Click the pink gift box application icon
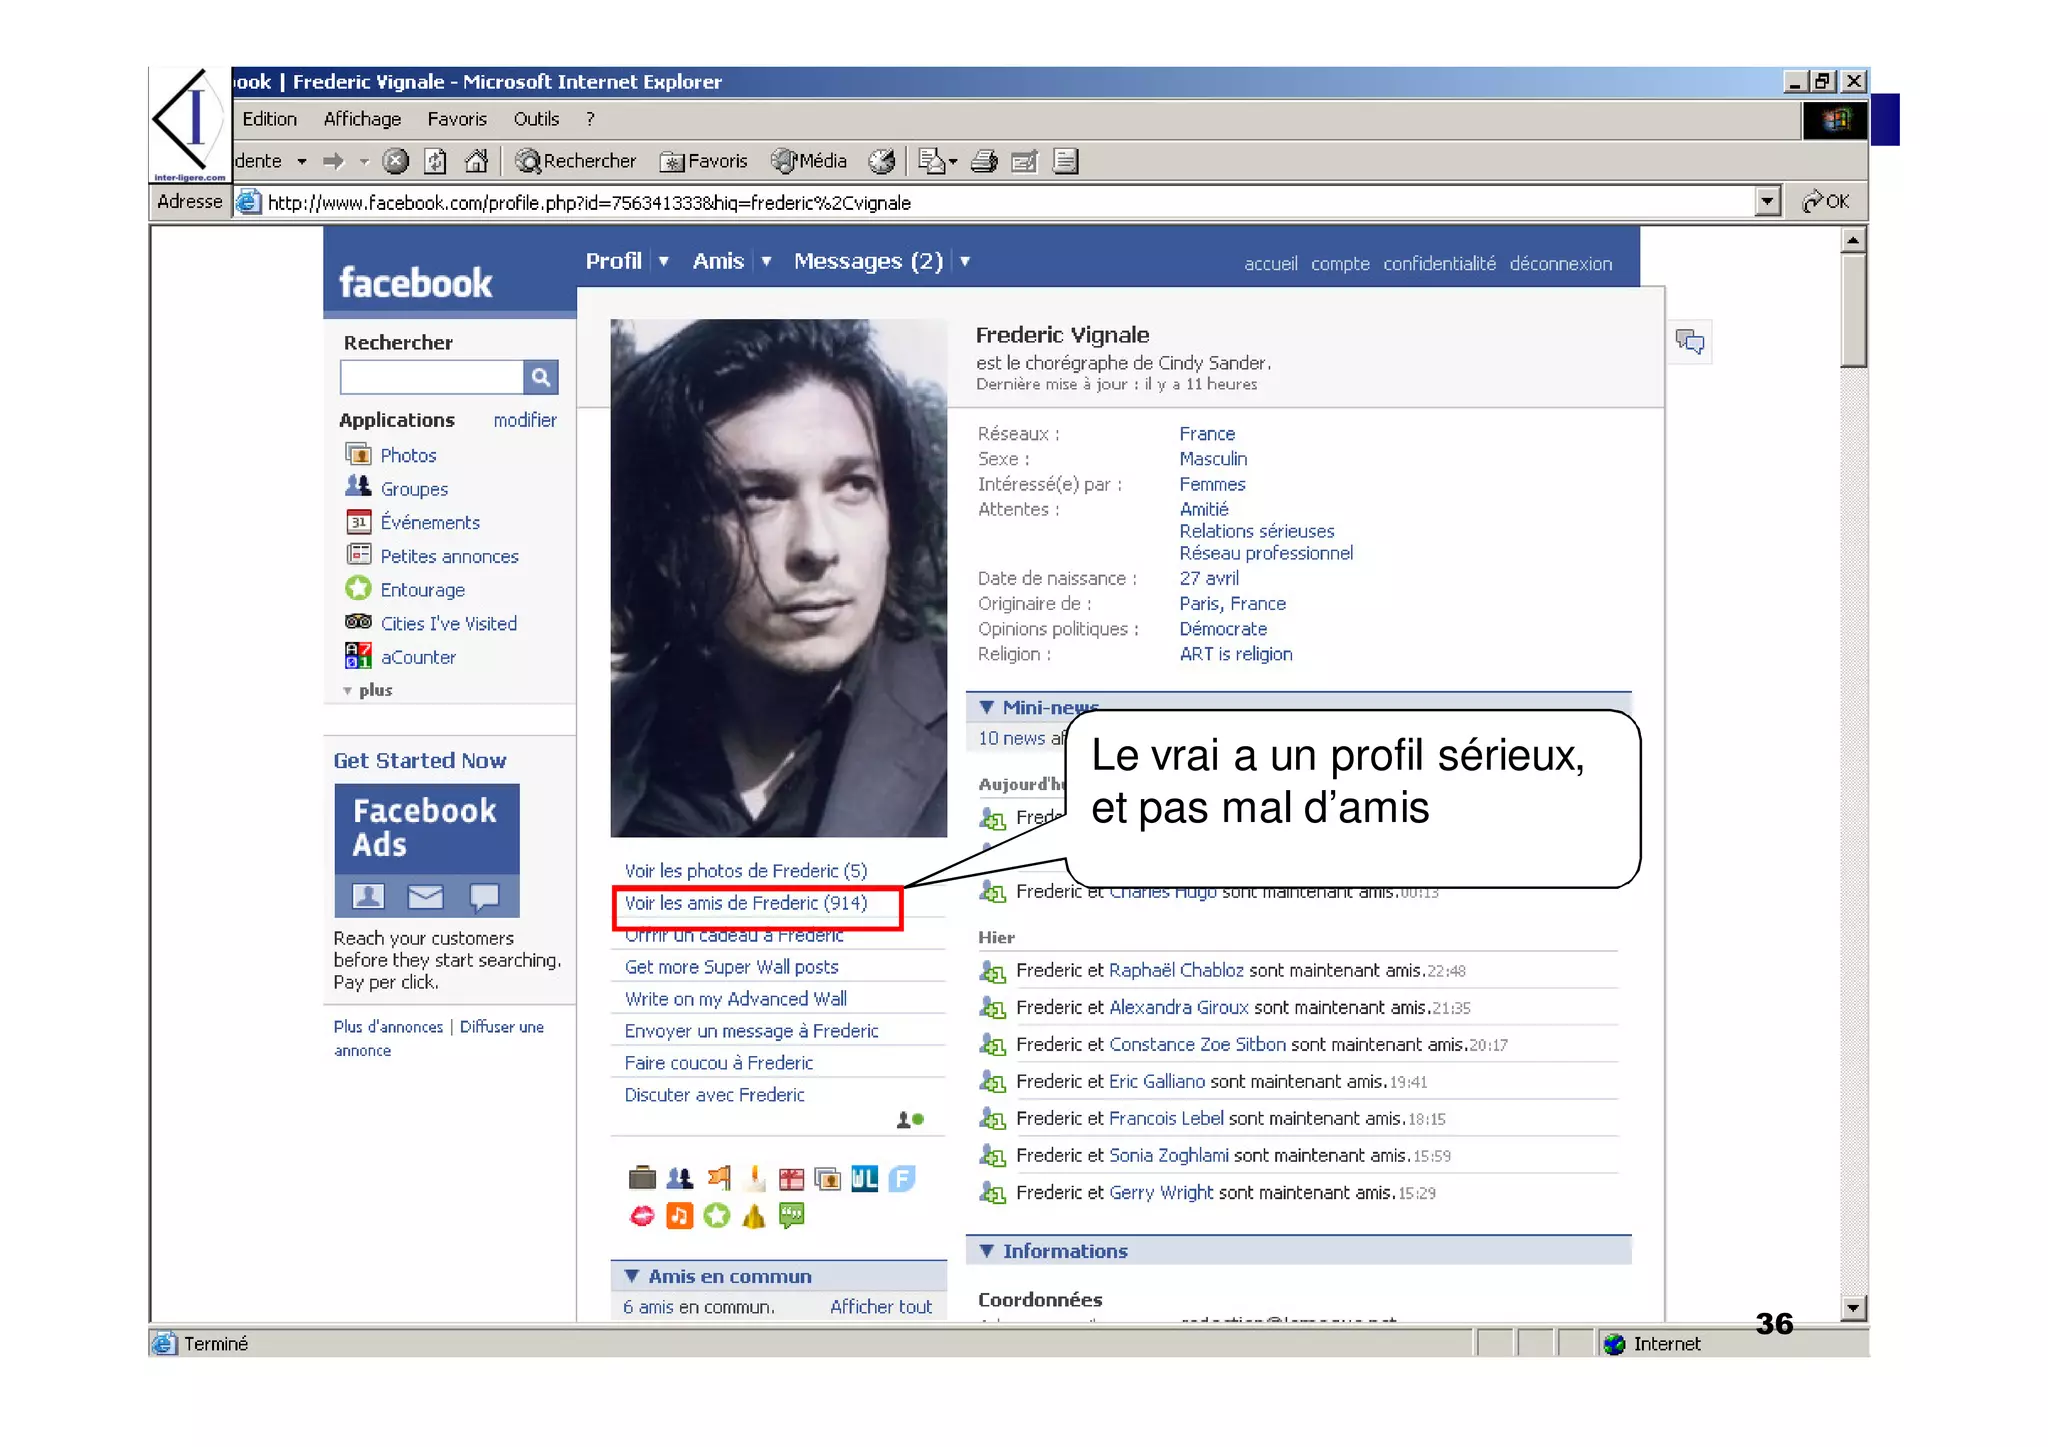This screenshot has height=1447, width=2048. pos(791,1179)
